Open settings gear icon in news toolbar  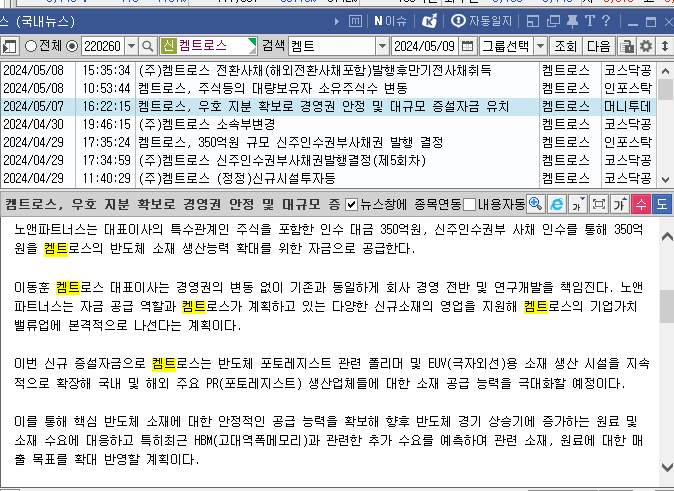point(646,46)
